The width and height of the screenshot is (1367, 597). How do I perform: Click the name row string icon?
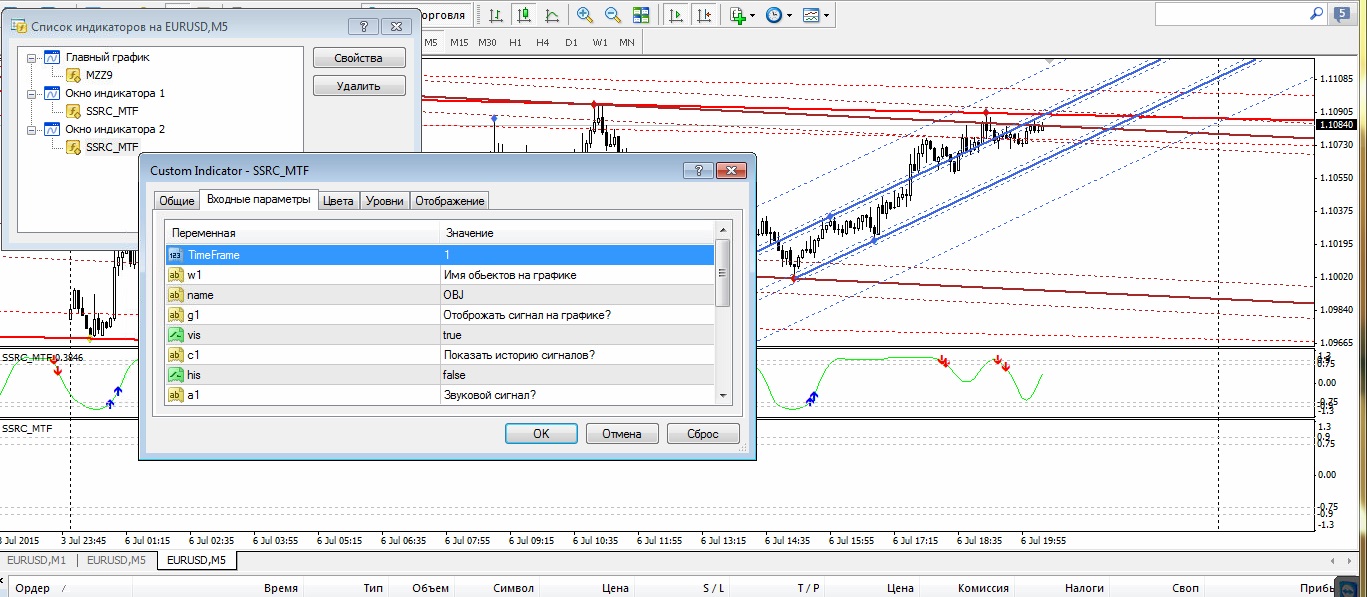coord(175,295)
